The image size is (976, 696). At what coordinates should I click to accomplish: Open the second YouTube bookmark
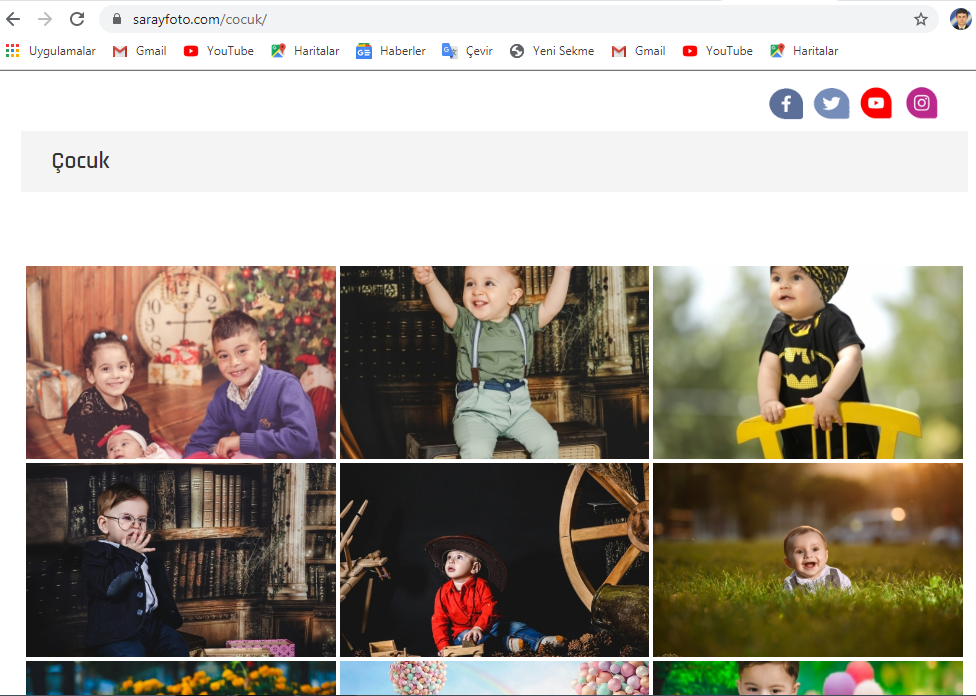tap(718, 51)
